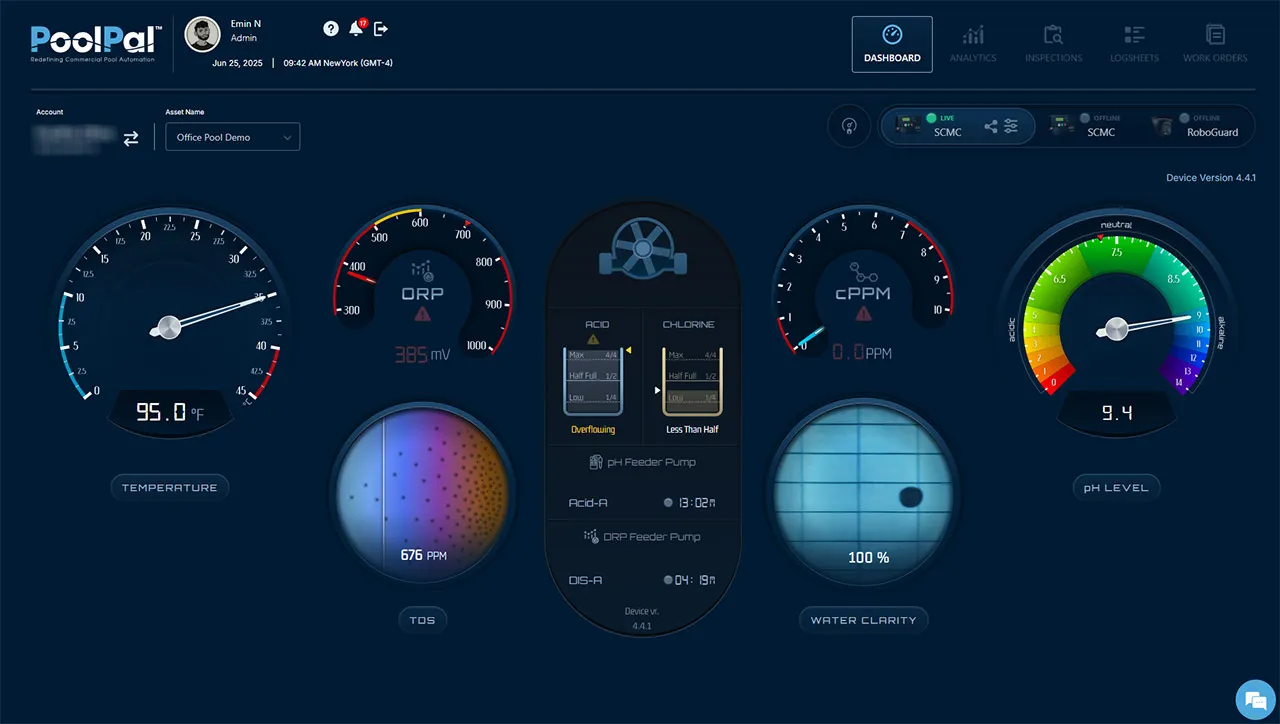
Task: Click the Temperature label button
Action: [x=170, y=488]
